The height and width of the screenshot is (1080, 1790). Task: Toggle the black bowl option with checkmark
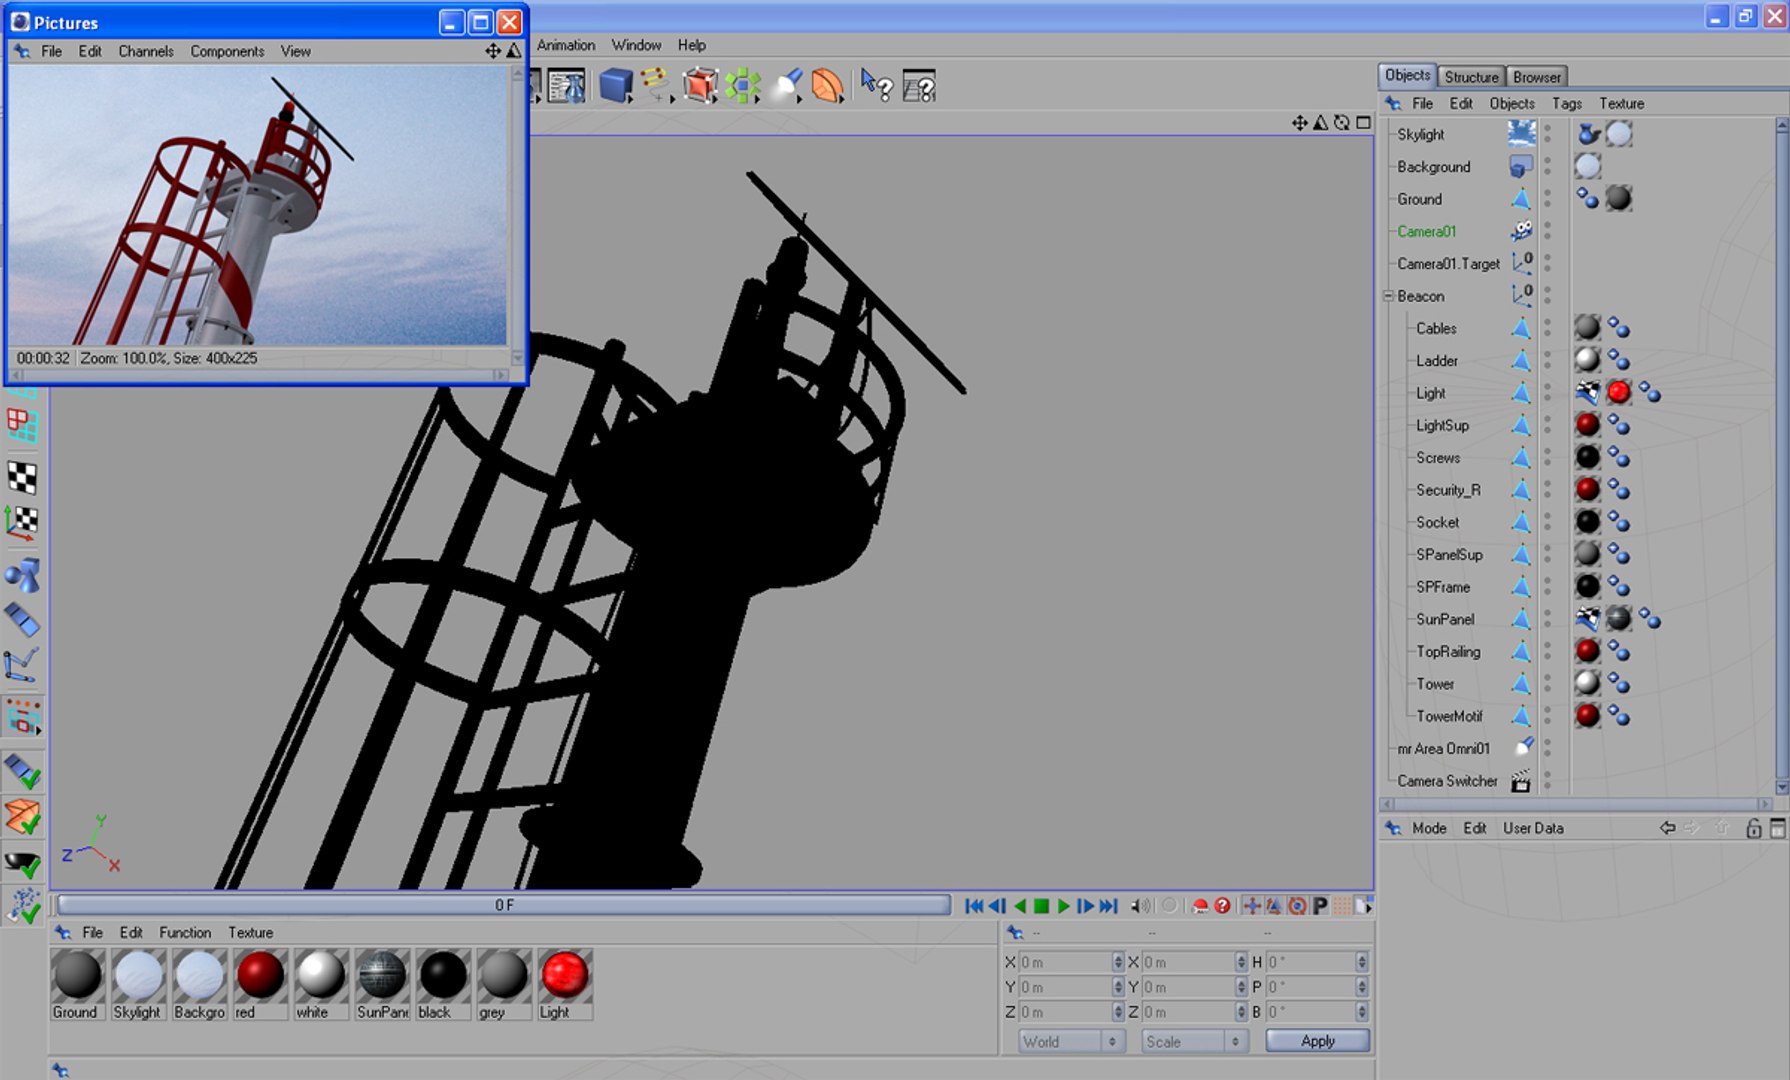22,864
